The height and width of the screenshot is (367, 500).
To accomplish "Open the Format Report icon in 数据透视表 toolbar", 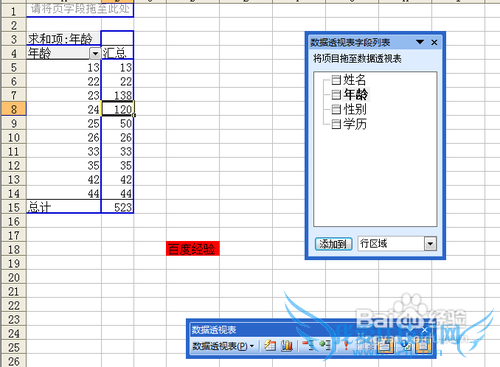I will (x=270, y=346).
